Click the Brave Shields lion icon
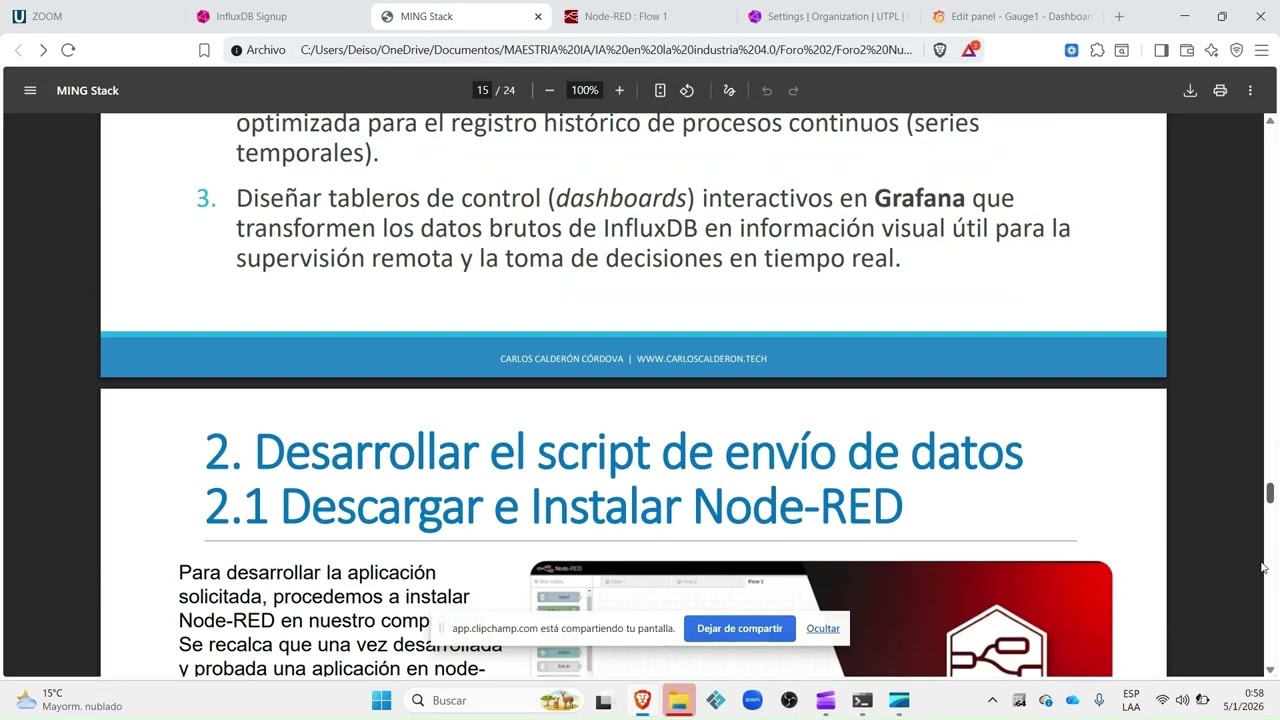Screen dimensions: 1280x720 [x=940, y=50]
